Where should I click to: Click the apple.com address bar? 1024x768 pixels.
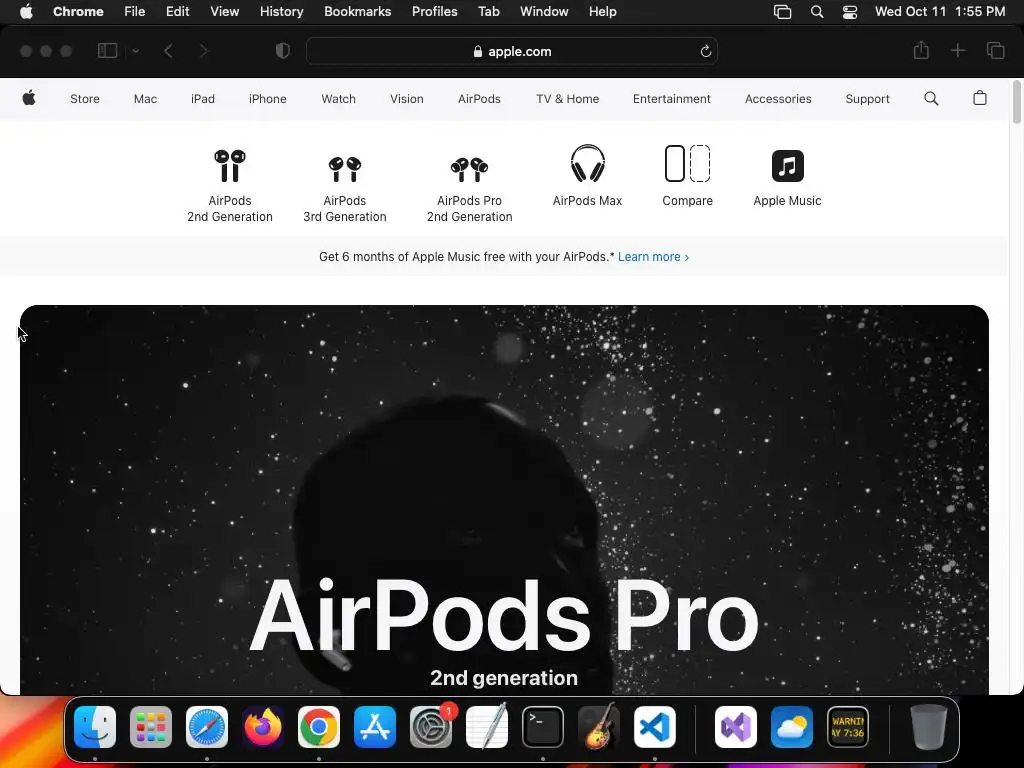(x=512, y=51)
